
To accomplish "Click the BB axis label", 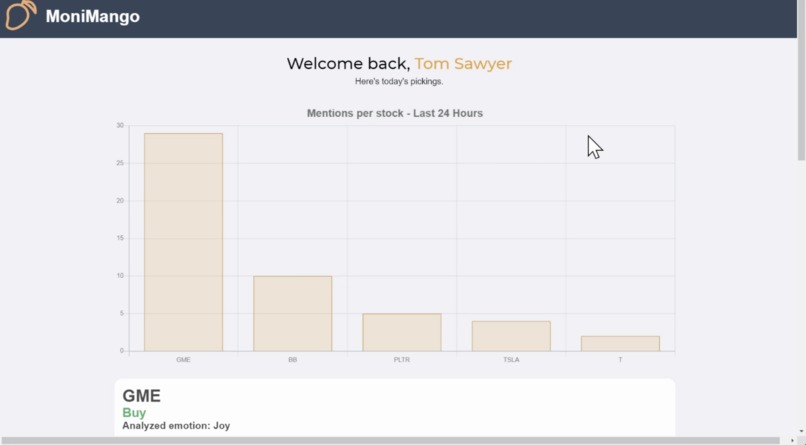I will pos(292,360).
